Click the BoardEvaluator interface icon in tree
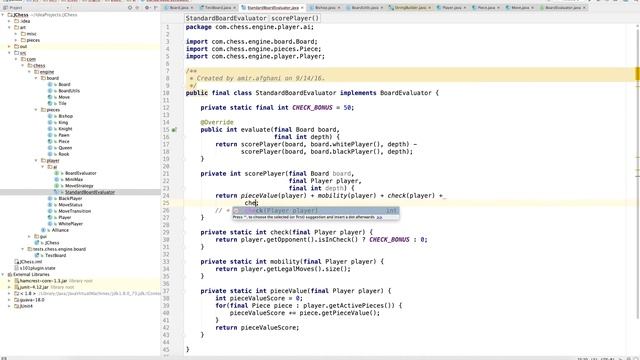 coord(57,173)
